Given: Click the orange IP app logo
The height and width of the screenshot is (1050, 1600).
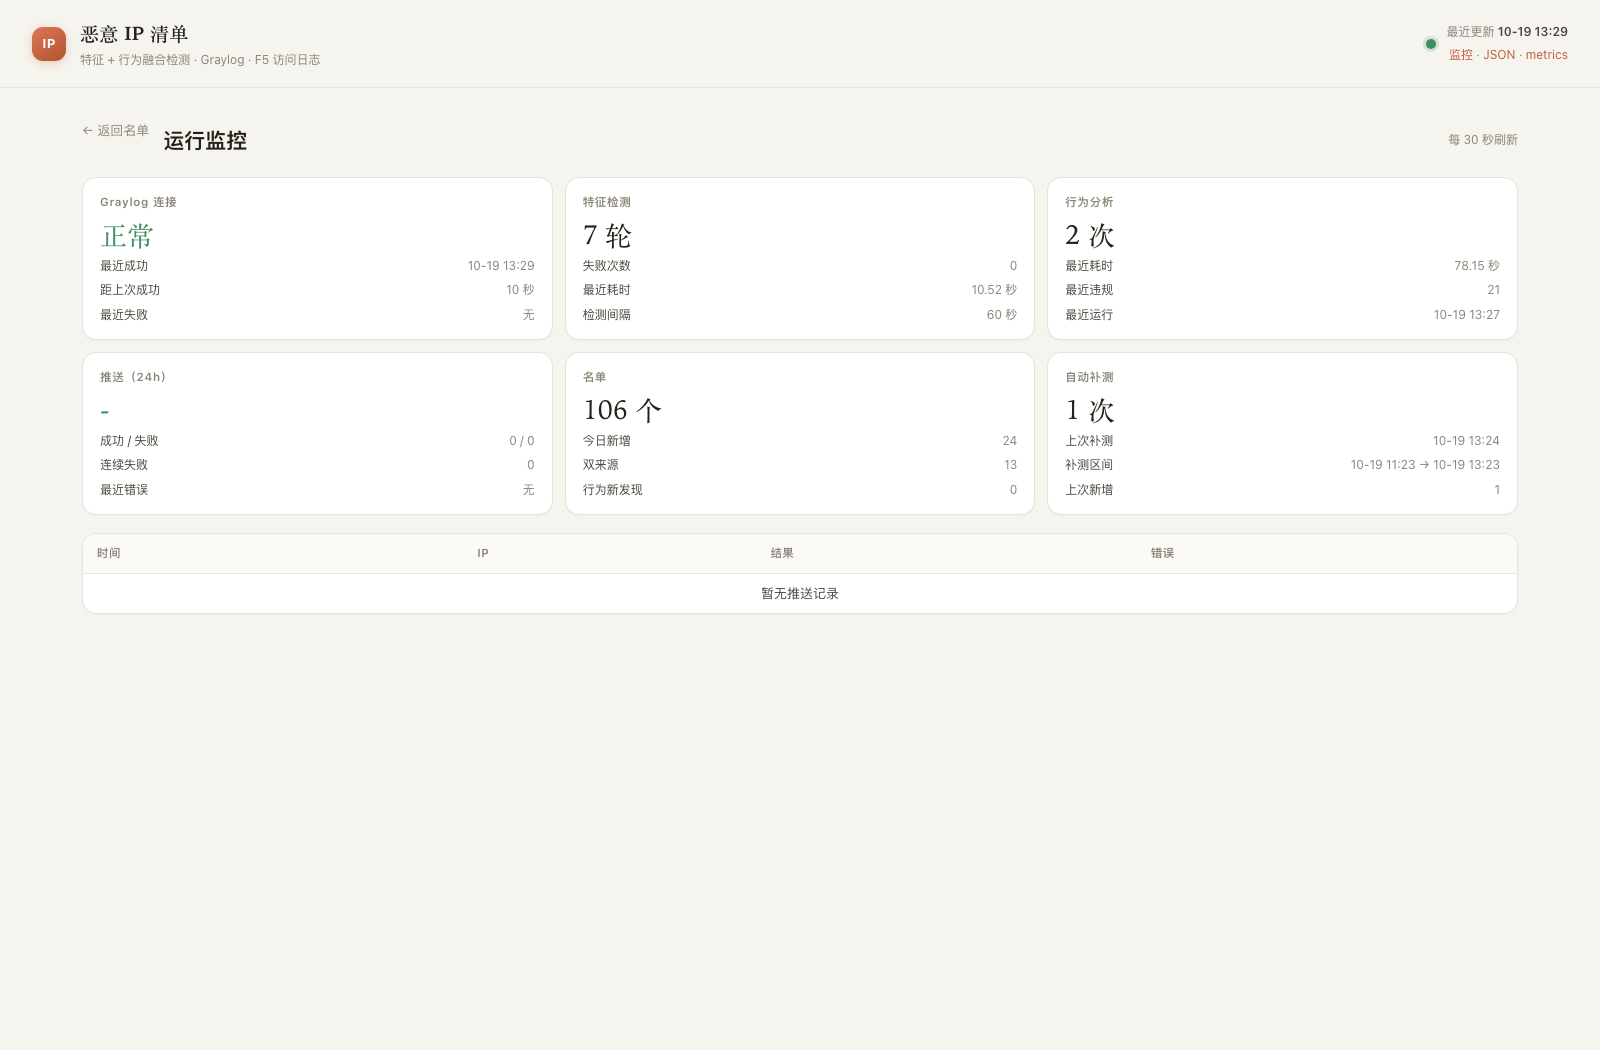Looking at the screenshot, I should (x=49, y=44).
